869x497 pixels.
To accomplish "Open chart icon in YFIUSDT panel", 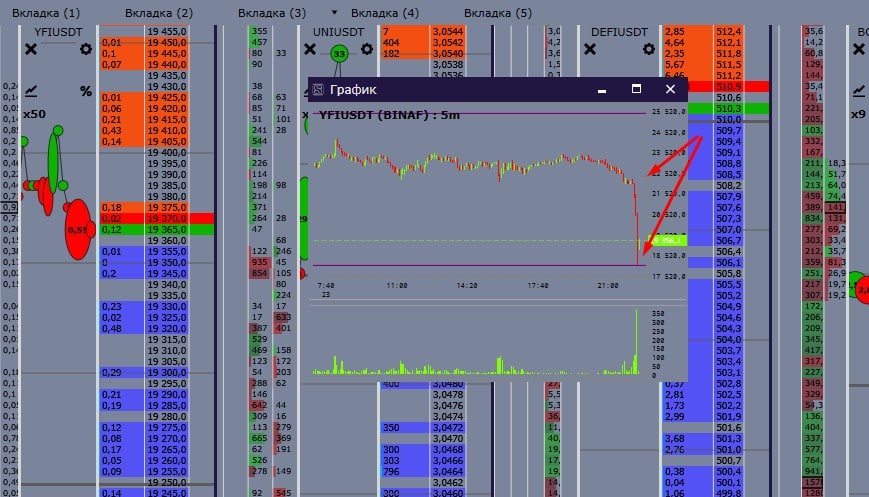I will coord(31,90).
